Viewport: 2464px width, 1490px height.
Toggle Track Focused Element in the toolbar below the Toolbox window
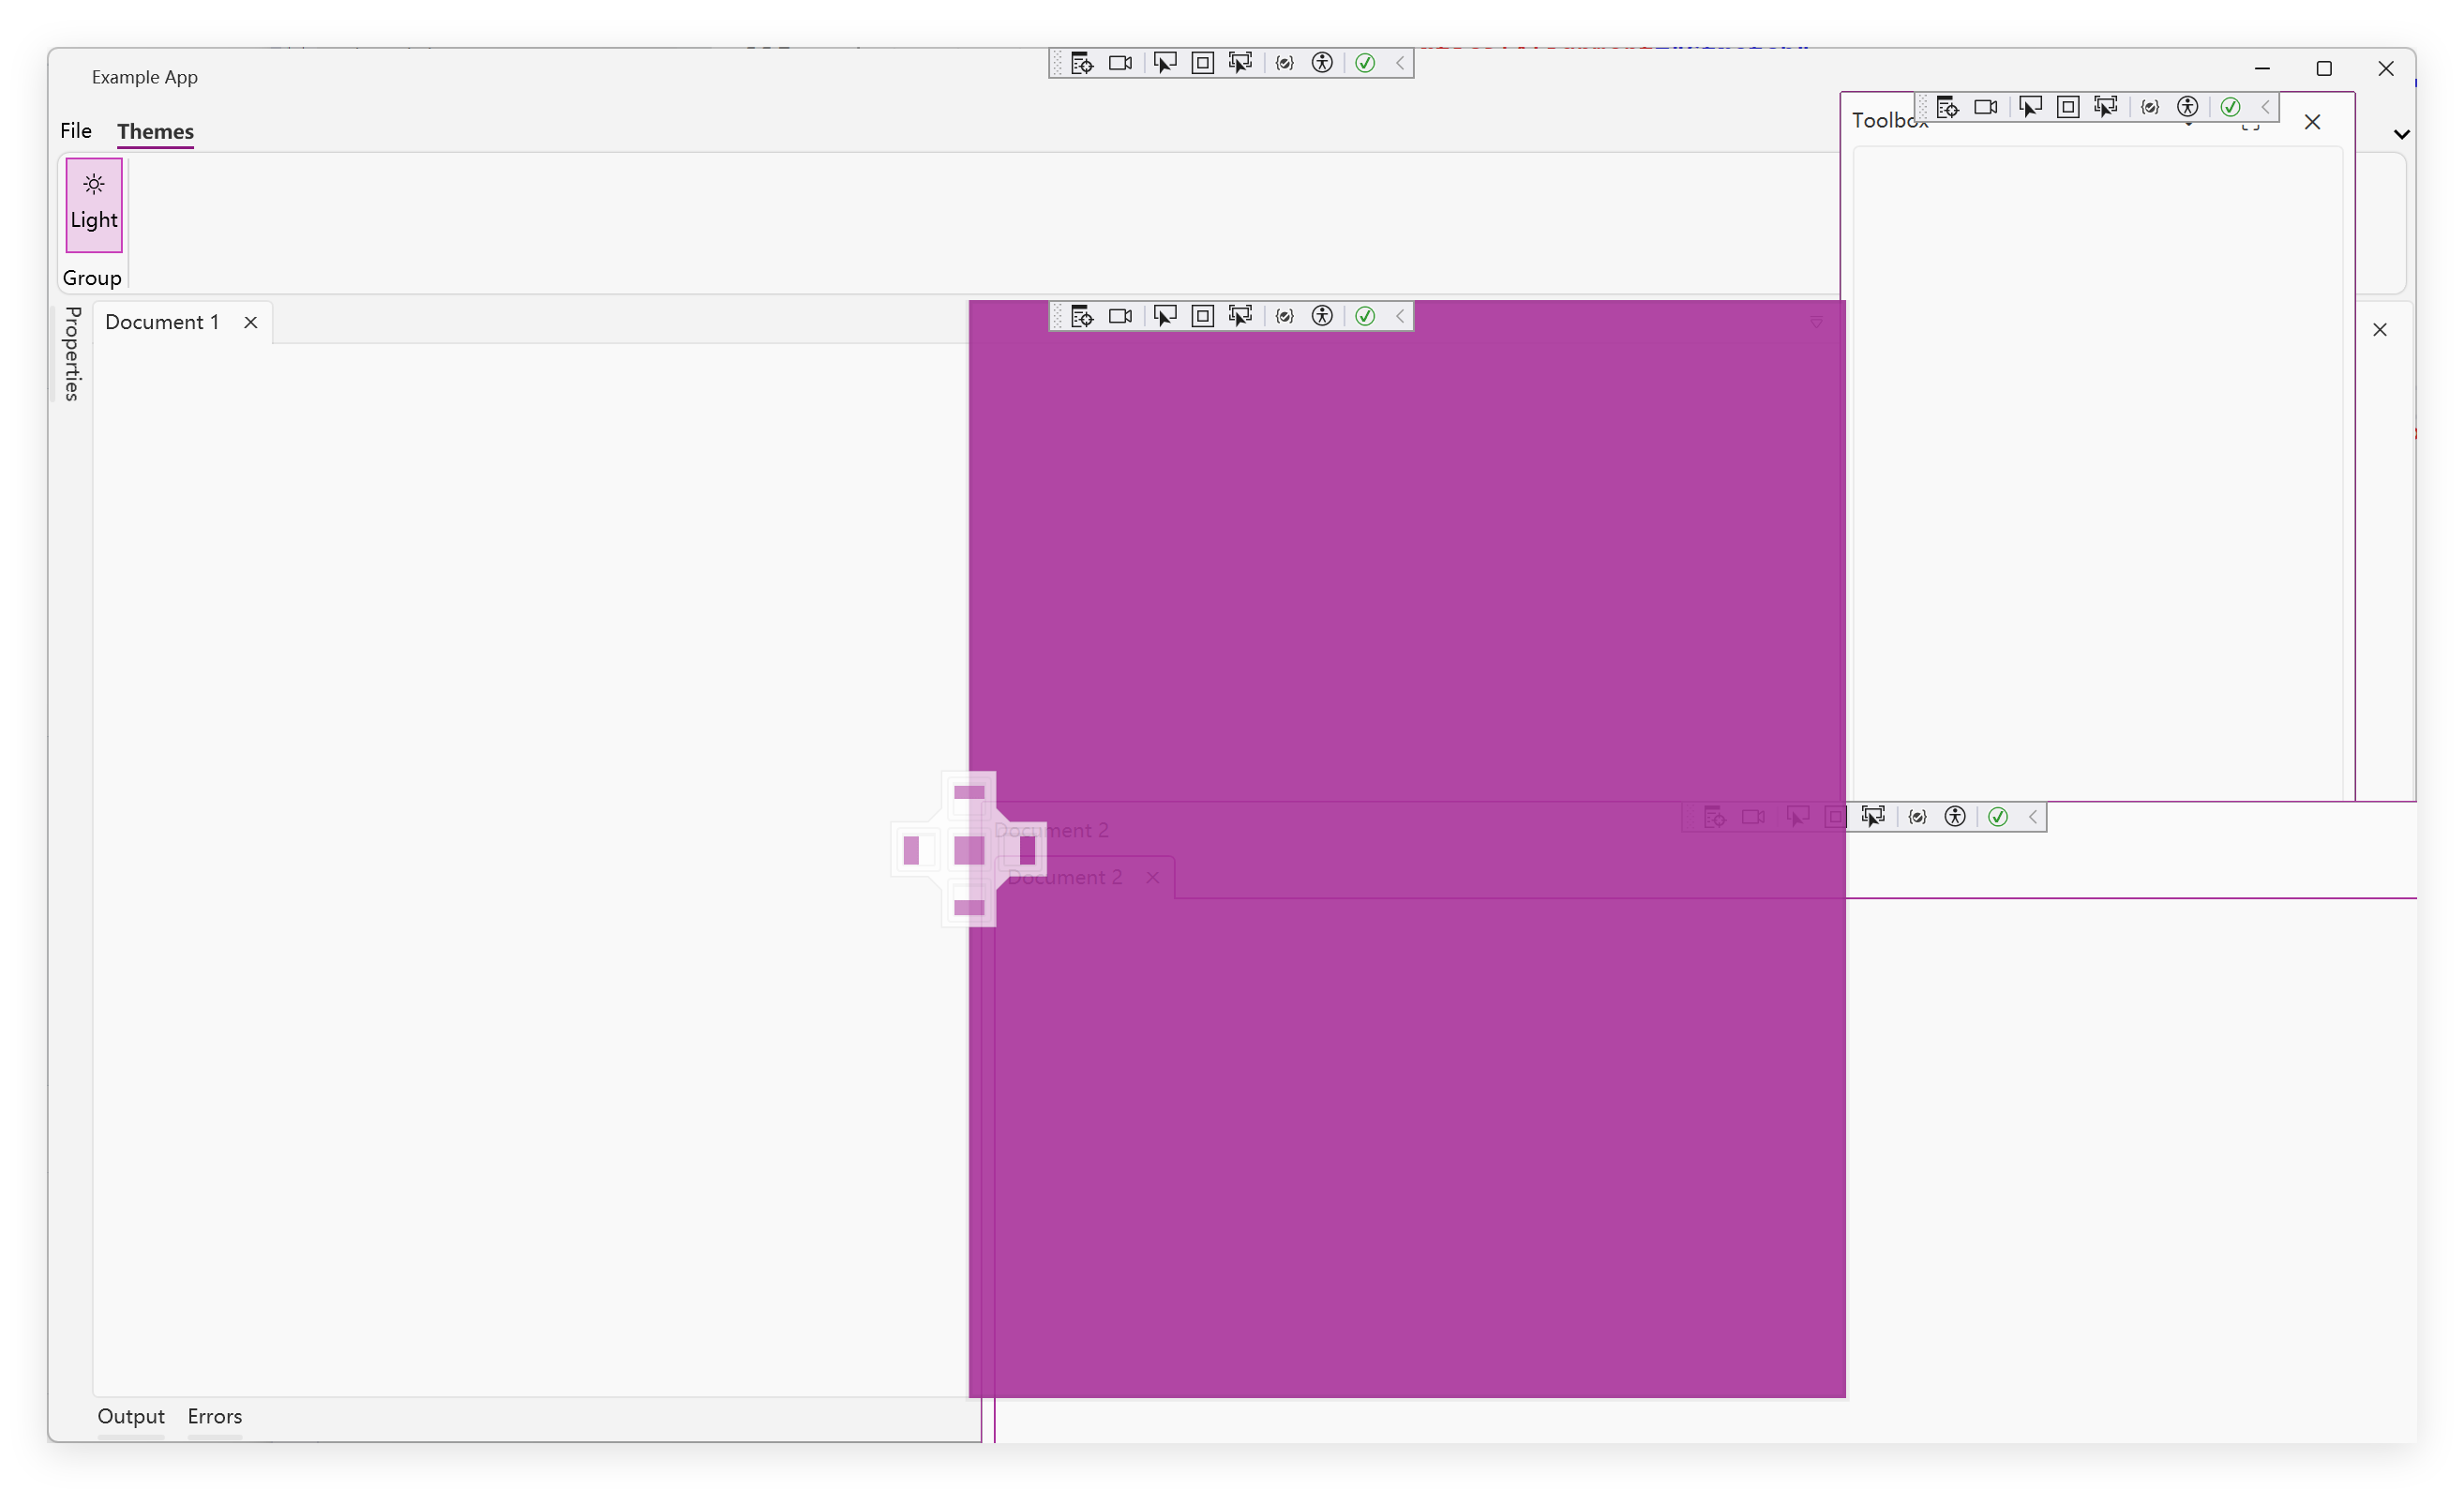pos(1873,817)
